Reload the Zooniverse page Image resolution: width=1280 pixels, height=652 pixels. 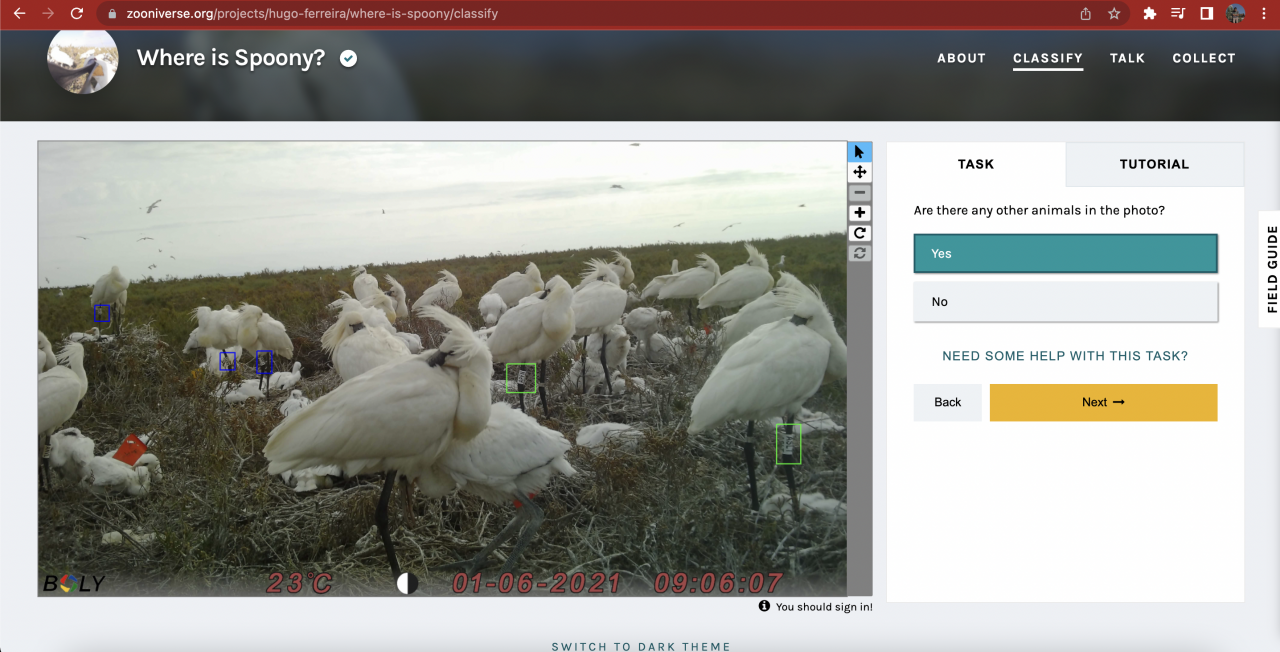pos(77,14)
